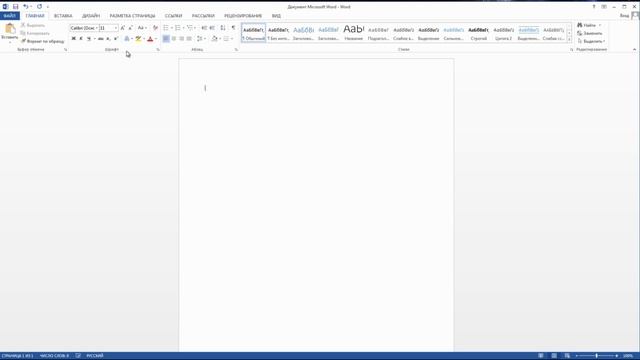Viewport: 640px width, 360px height.
Task: Switch to the РЕЦЕНЗИРОВАНИЕ tab
Action: coord(243,16)
